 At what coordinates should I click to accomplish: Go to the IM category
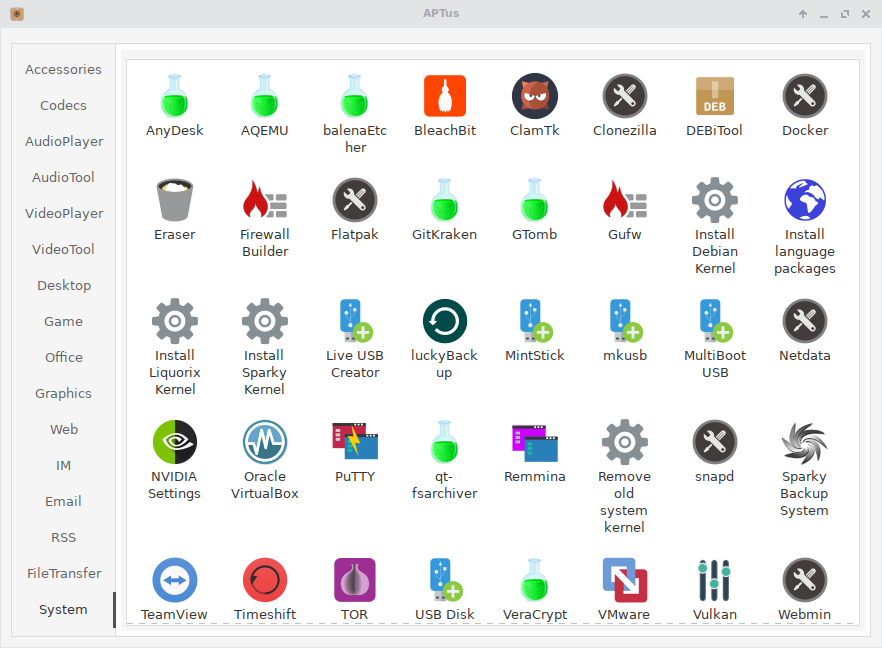(64, 465)
